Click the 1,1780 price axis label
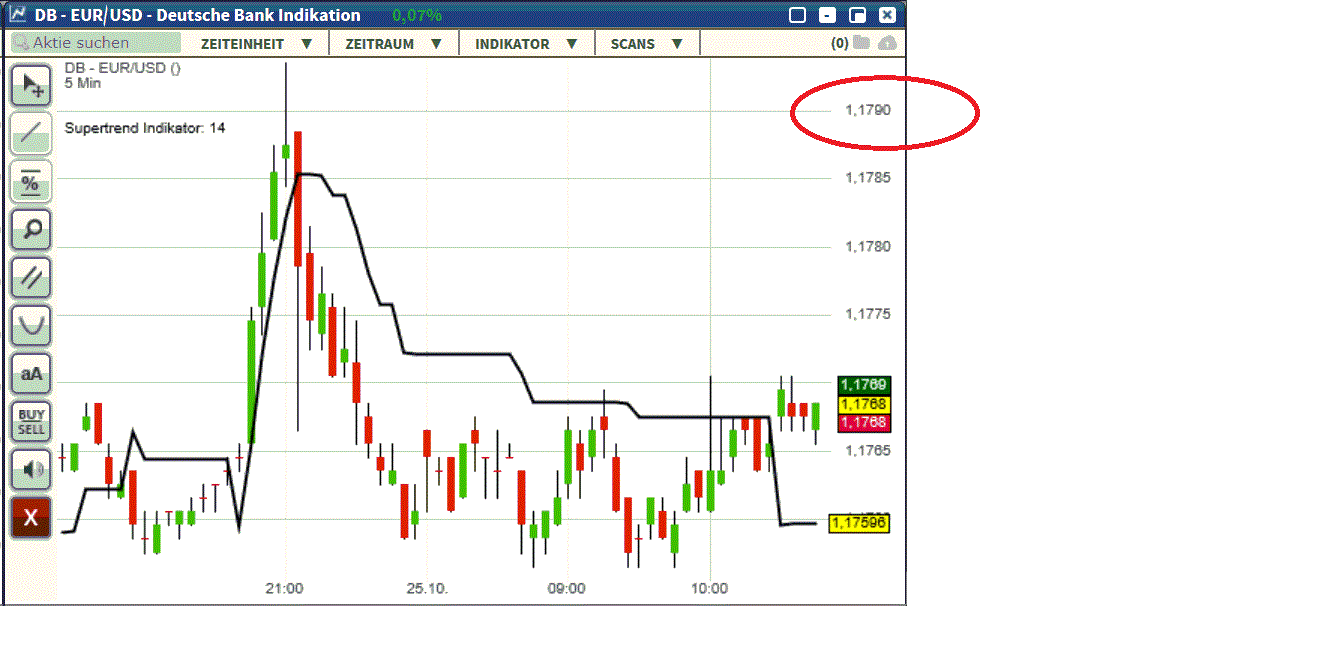 (x=866, y=246)
